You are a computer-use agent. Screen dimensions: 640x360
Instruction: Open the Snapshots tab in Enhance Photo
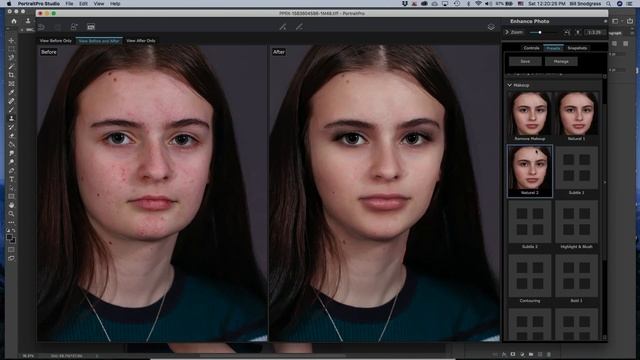coord(577,48)
